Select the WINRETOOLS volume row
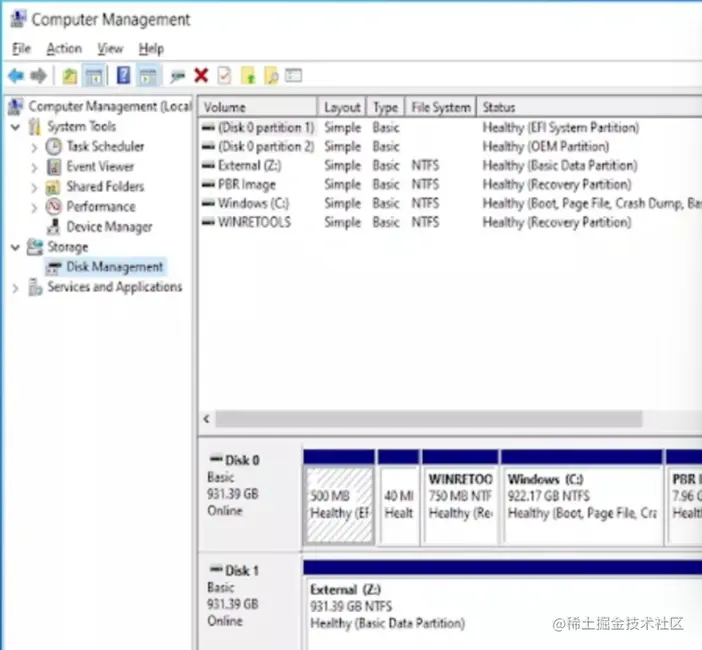The image size is (702, 650). pos(450,222)
